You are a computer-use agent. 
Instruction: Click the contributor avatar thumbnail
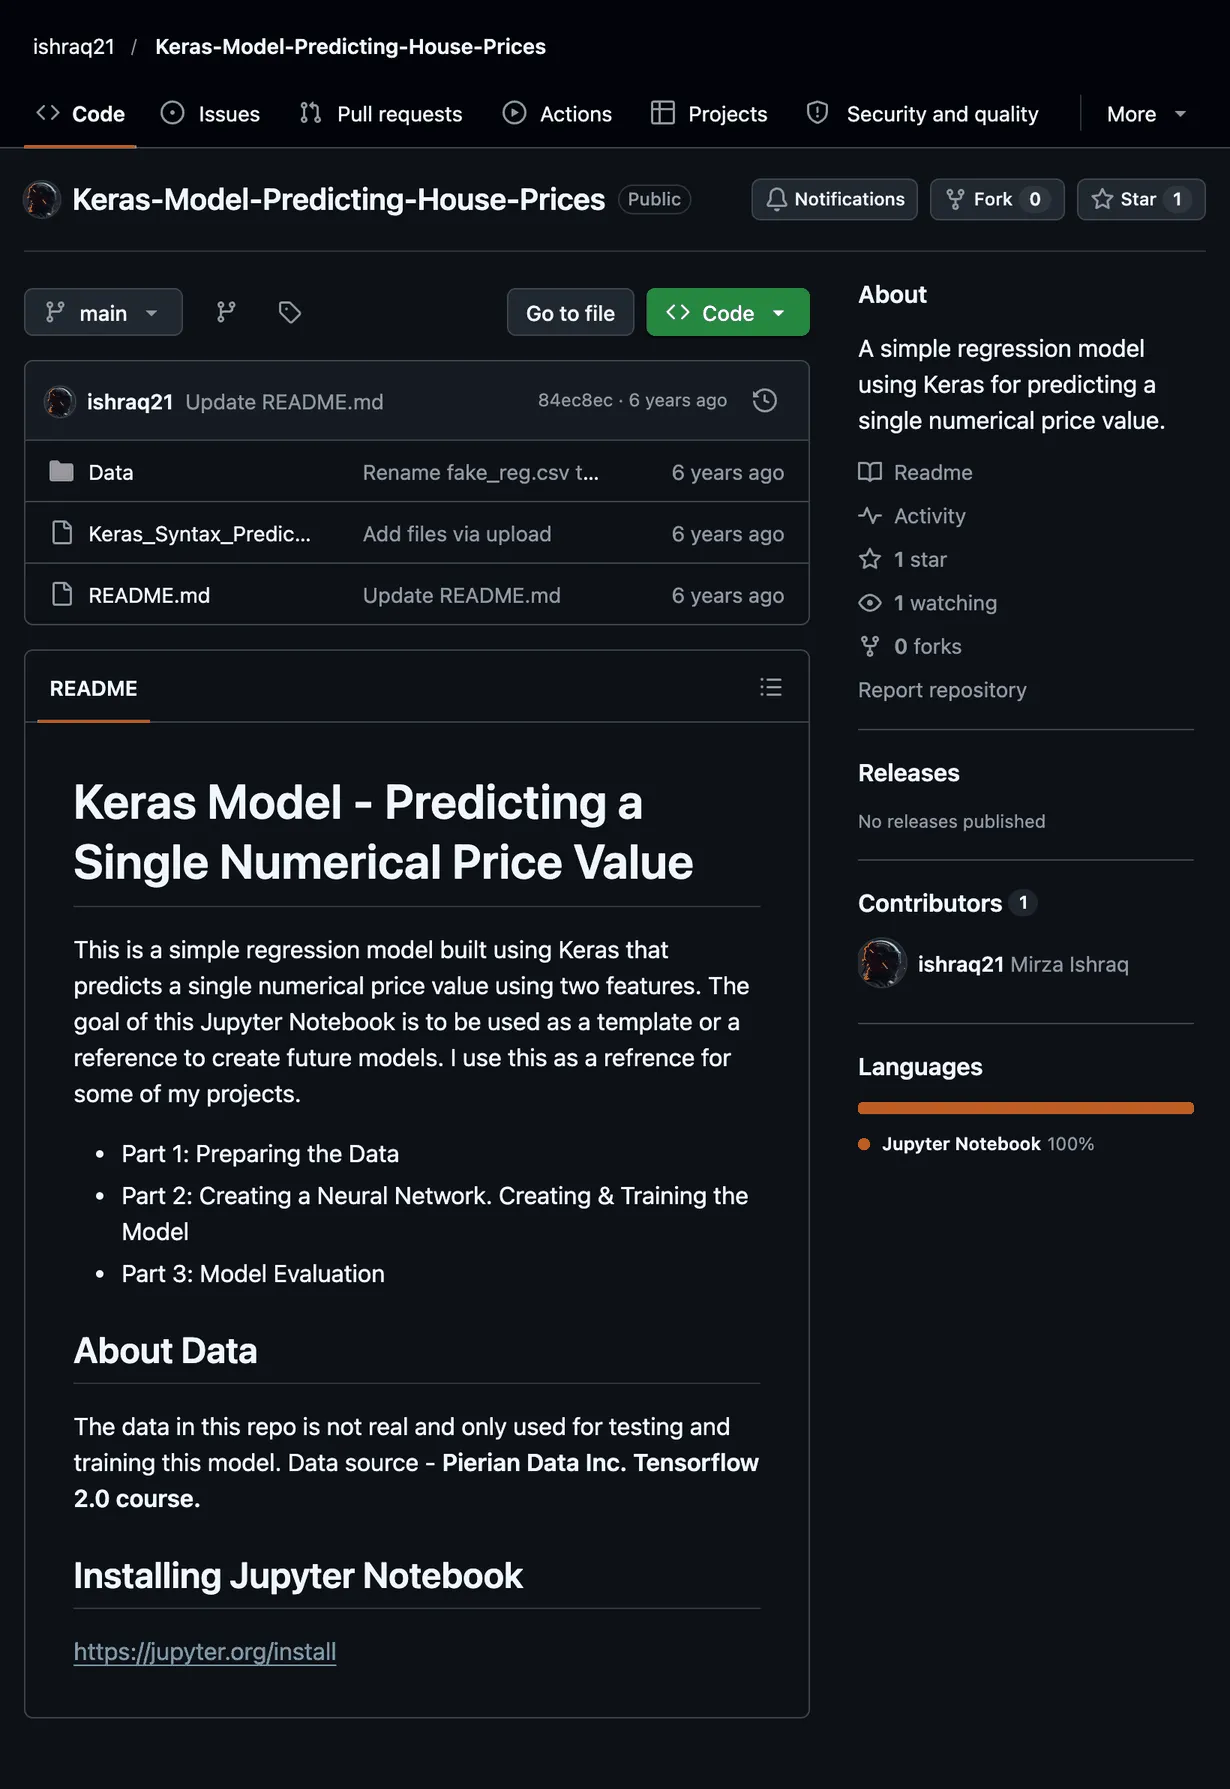point(882,963)
